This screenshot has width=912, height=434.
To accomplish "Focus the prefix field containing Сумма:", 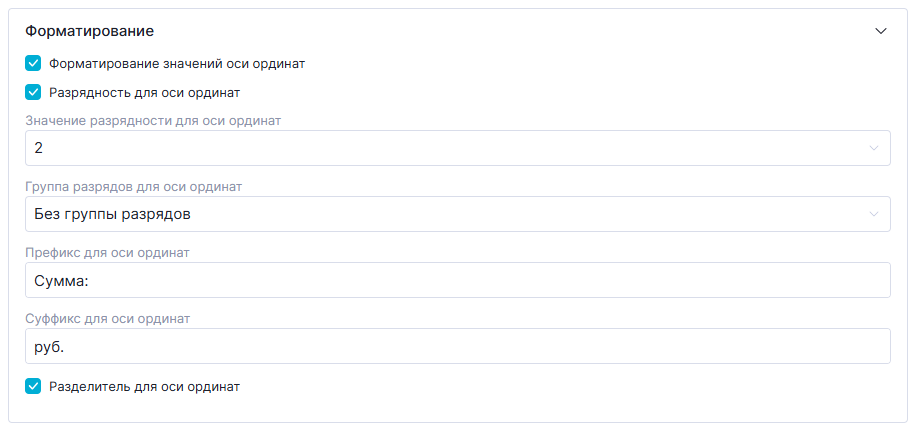I will pyautogui.click(x=62, y=281).
